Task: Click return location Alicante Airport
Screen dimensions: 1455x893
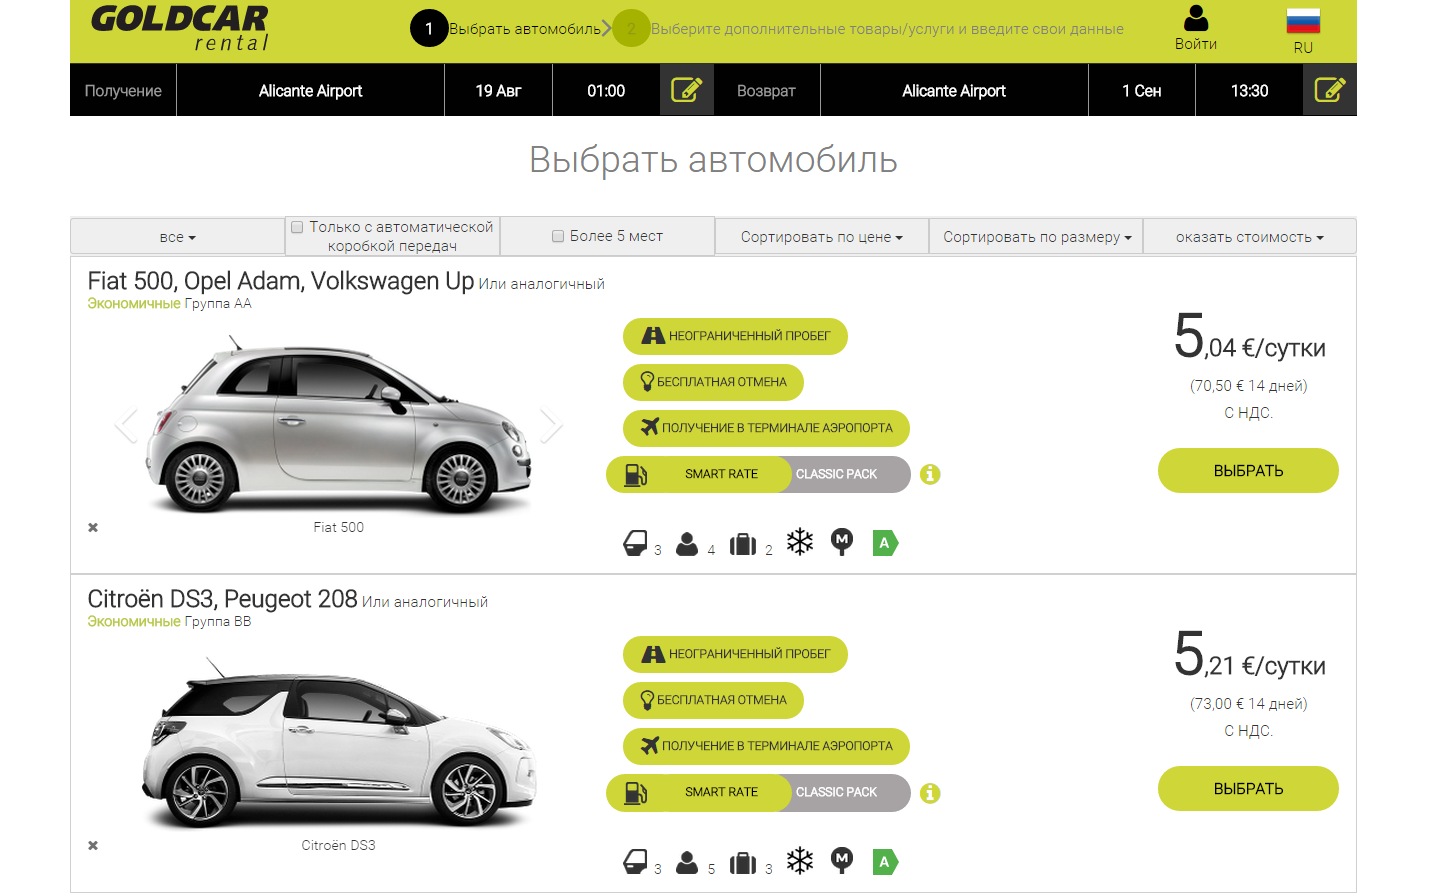Action: 954,90
